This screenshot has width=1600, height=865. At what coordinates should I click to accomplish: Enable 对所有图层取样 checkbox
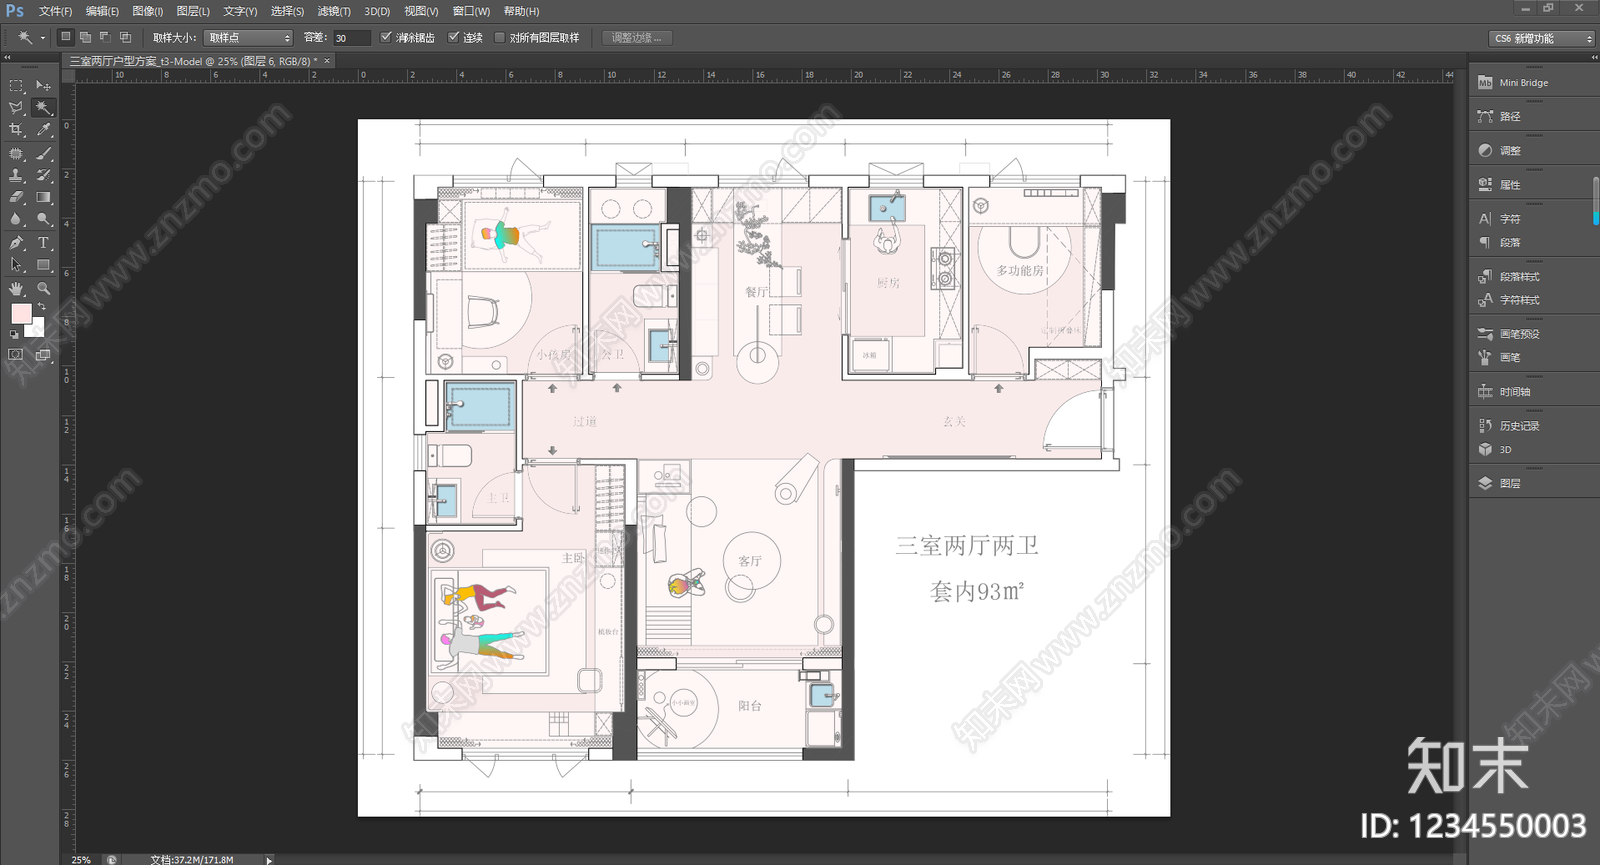tap(500, 38)
